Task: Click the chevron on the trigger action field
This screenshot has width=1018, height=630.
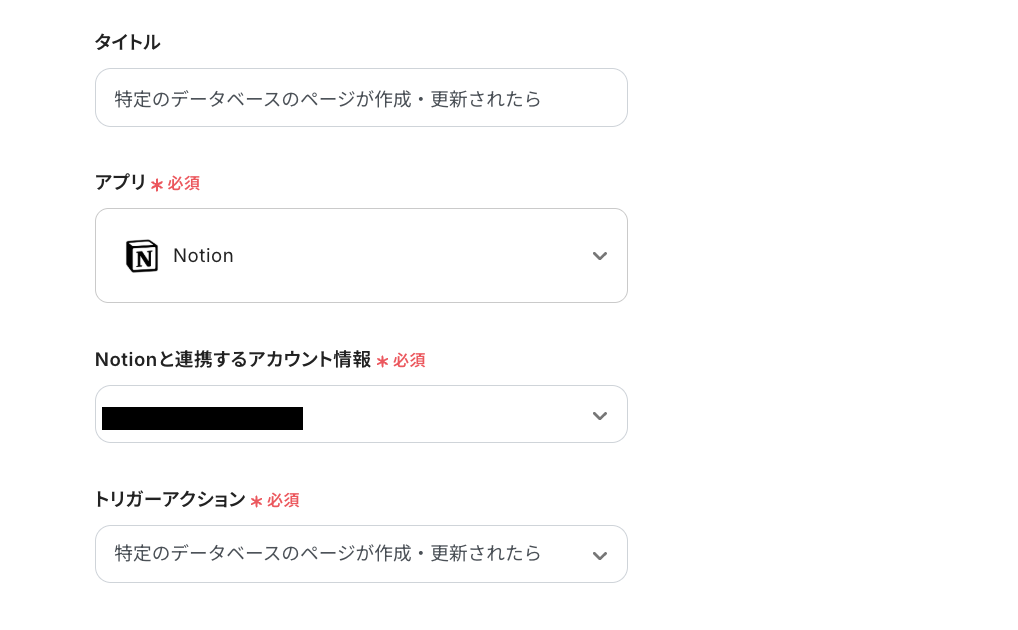Action: [x=600, y=554]
